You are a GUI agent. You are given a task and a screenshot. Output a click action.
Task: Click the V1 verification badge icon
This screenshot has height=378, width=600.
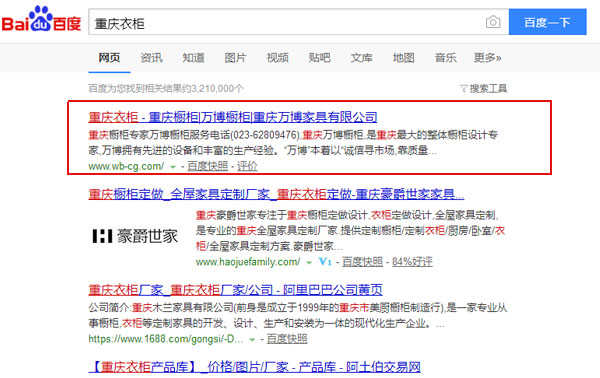tap(325, 262)
